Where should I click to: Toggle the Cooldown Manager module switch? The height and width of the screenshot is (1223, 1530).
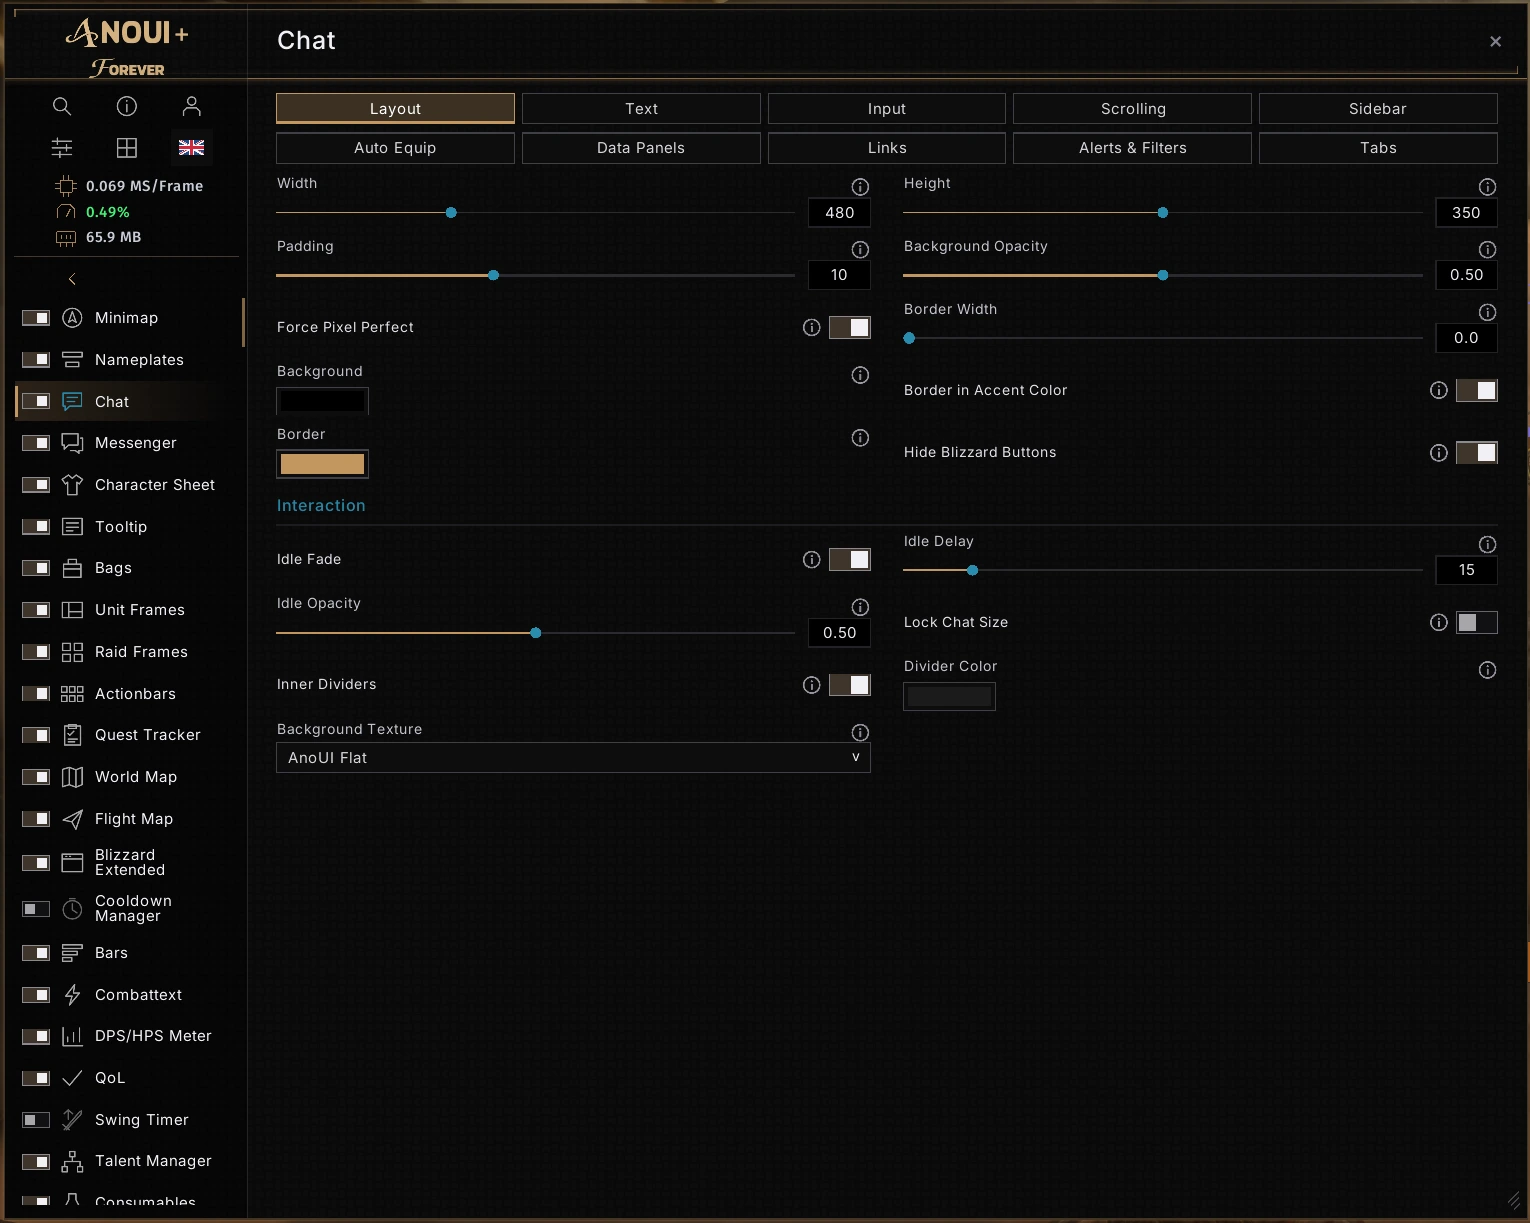point(36,909)
